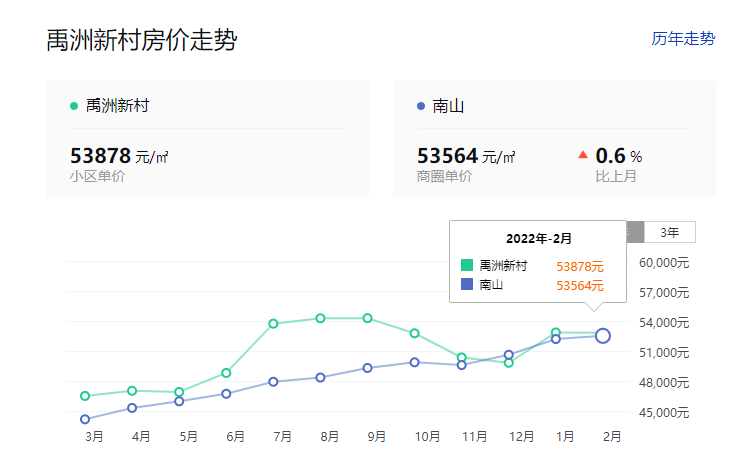Click the red up-arrow next to 0.6%

pos(583,155)
